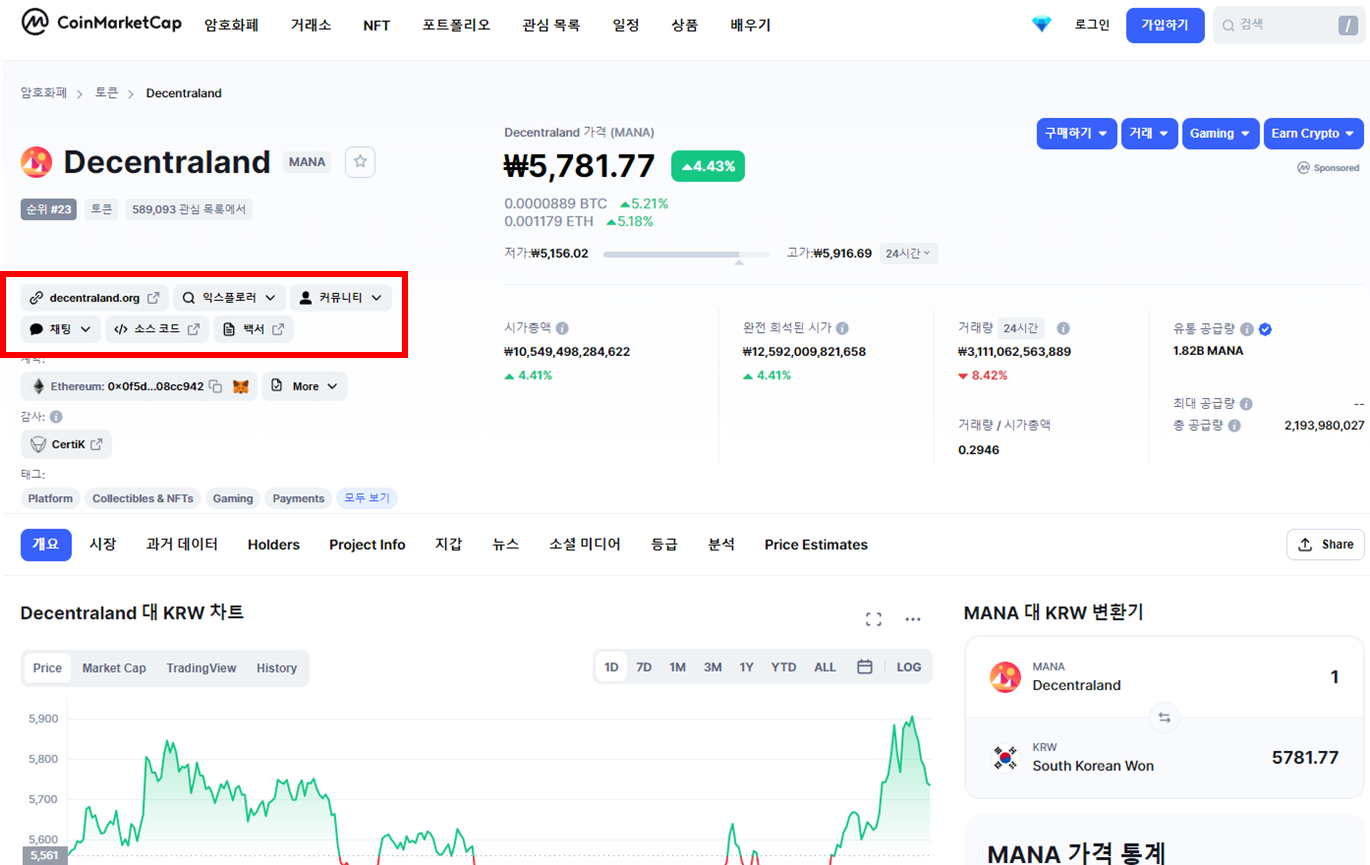The image size is (1370, 865).
Task: Click in the 검색 search field
Action: [x=1287, y=25]
